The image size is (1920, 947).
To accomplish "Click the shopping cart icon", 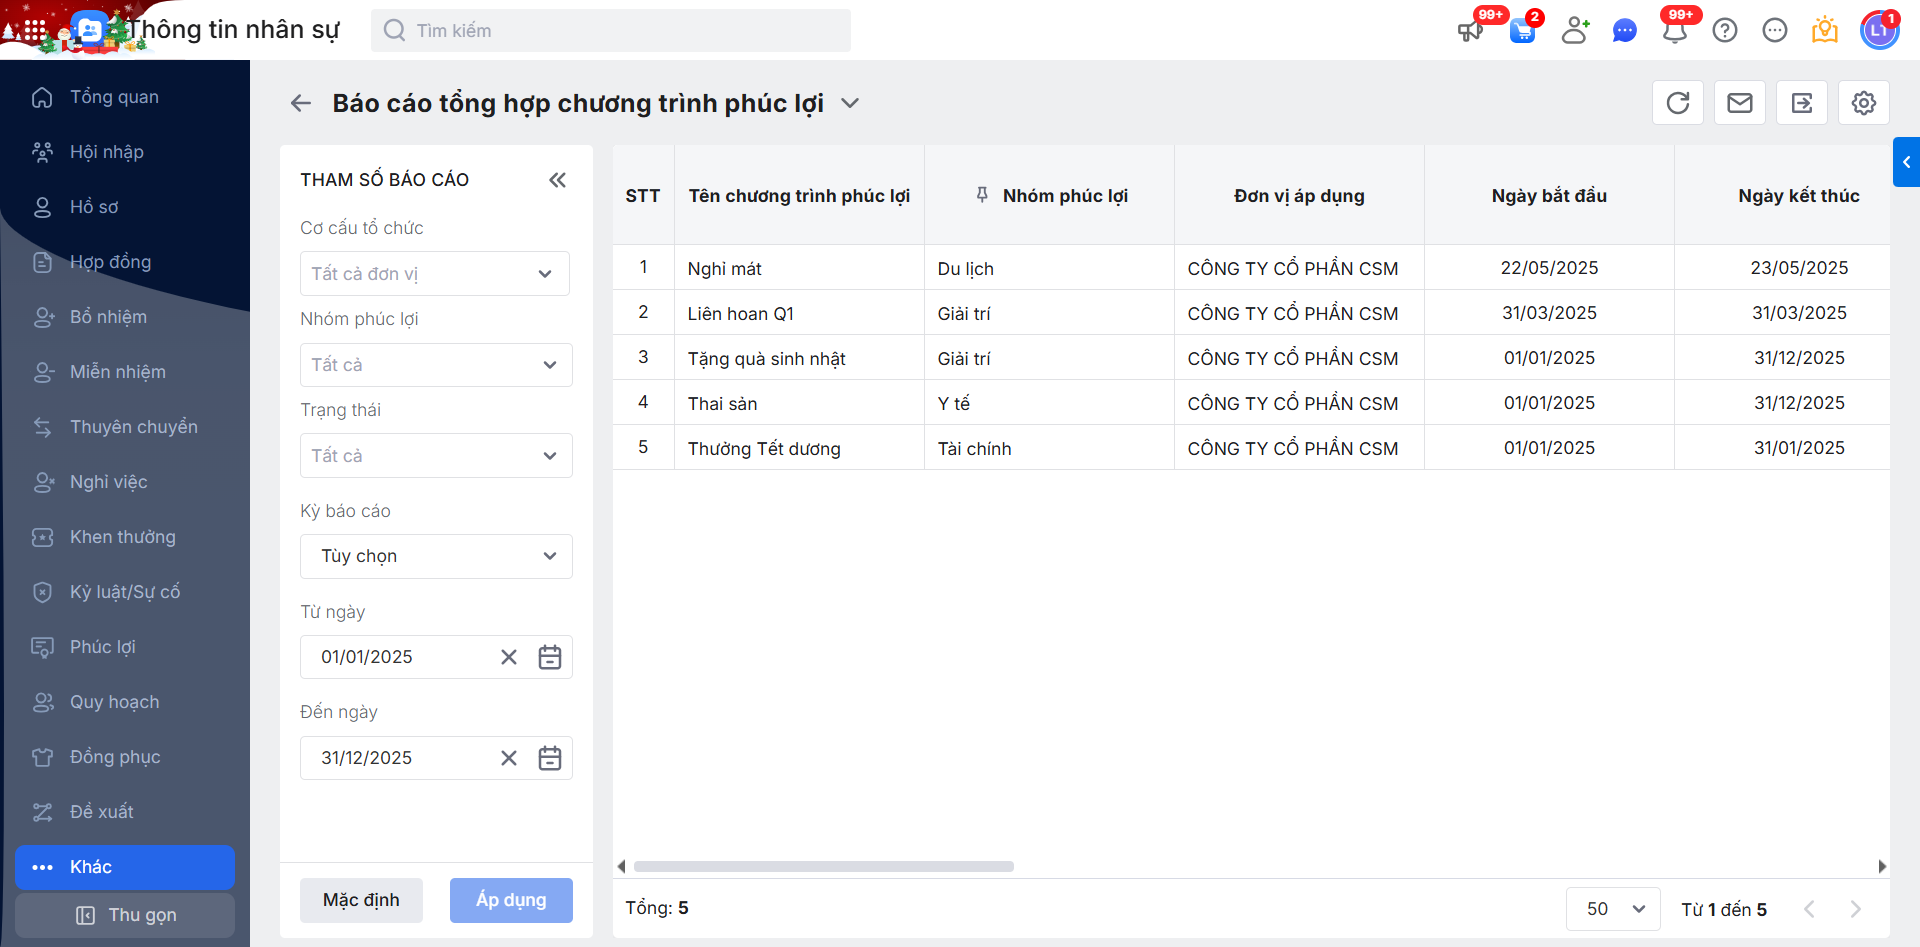I will tap(1522, 31).
